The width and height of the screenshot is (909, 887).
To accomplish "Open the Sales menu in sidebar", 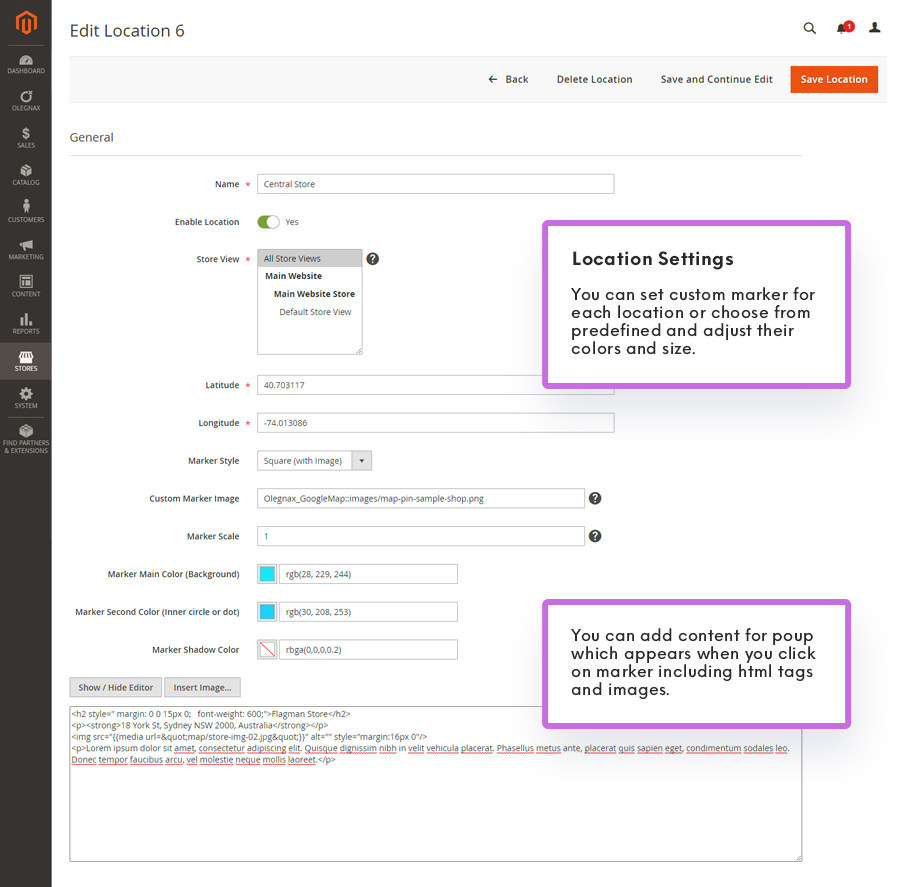I will pyautogui.click(x=25, y=138).
